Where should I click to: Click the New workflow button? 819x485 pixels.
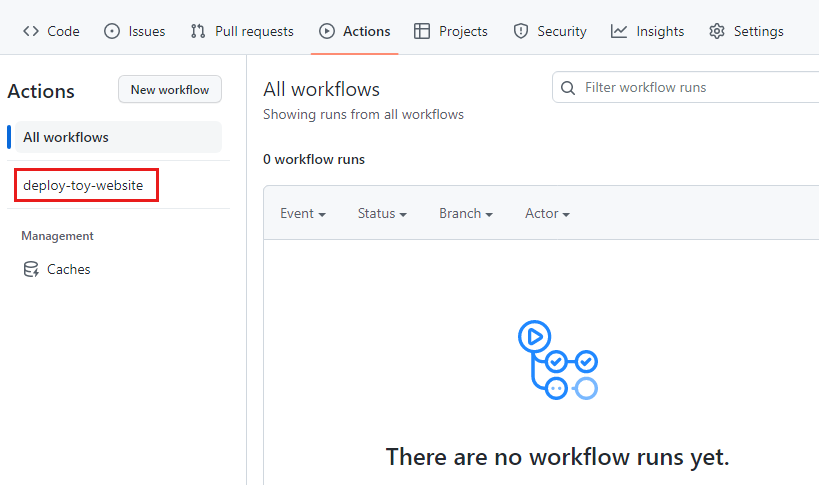point(170,89)
